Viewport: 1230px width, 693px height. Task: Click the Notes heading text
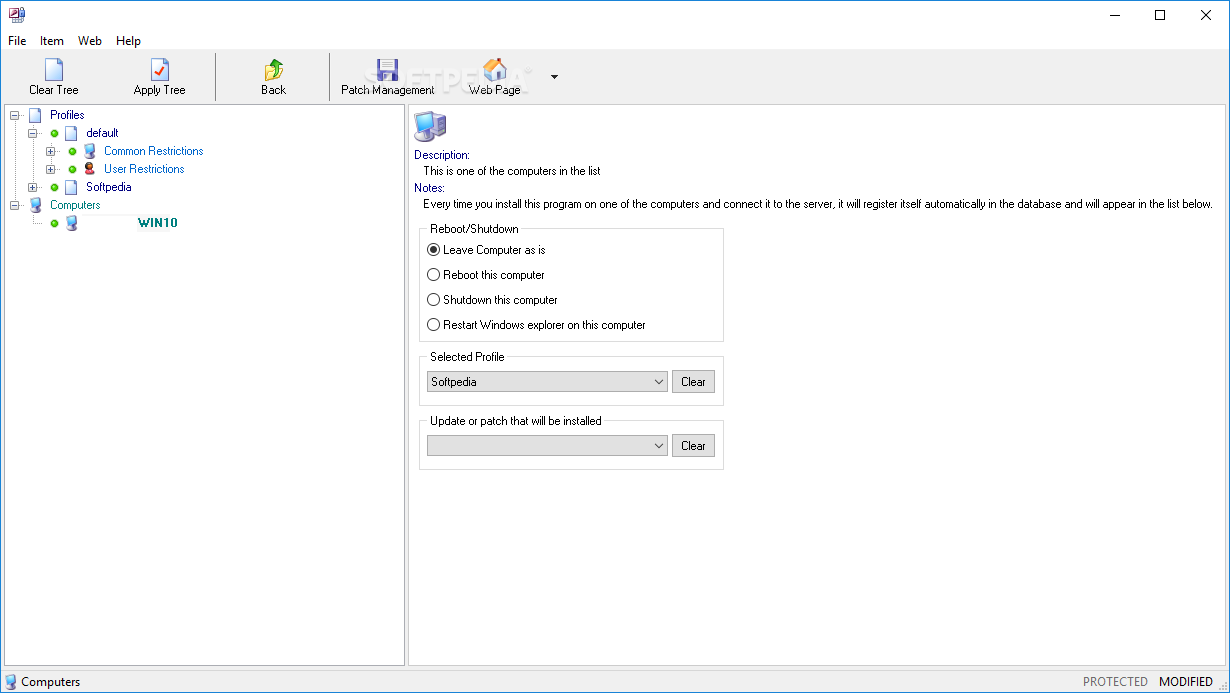click(x=430, y=188)
